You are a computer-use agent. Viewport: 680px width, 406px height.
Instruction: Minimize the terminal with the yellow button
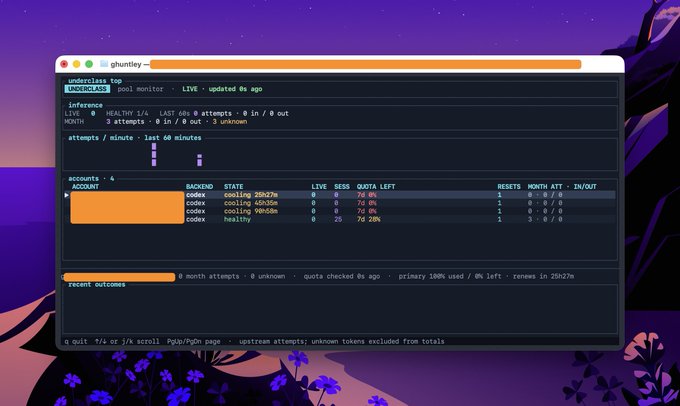[x=77, y=64]
